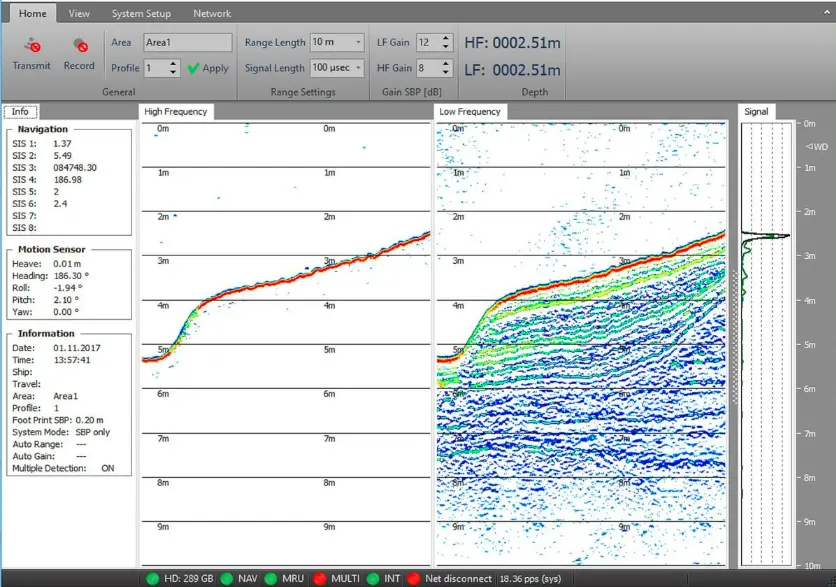
Task: Click the HD status indicator light
Action: [152, 578]
